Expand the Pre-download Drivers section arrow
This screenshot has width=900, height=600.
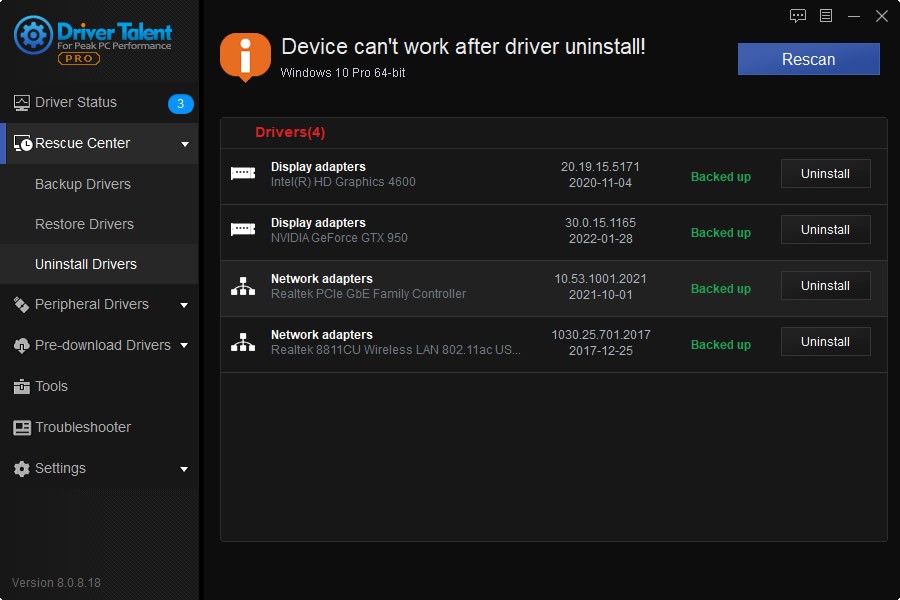click(x=185, y=346)
